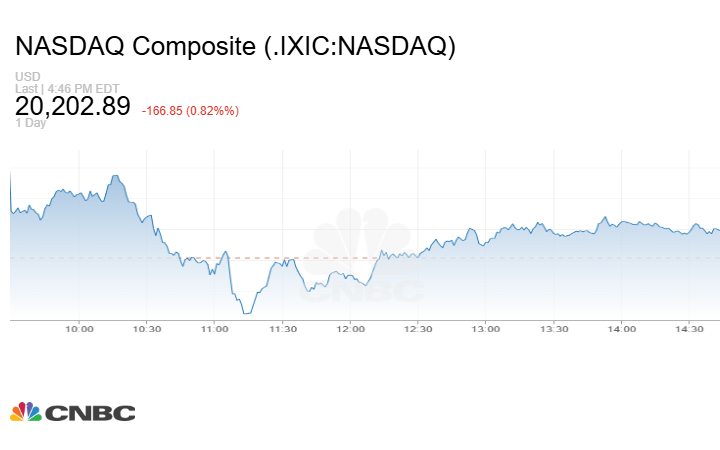Click the red -166.85 (0.82%) change

coord(190,110)
